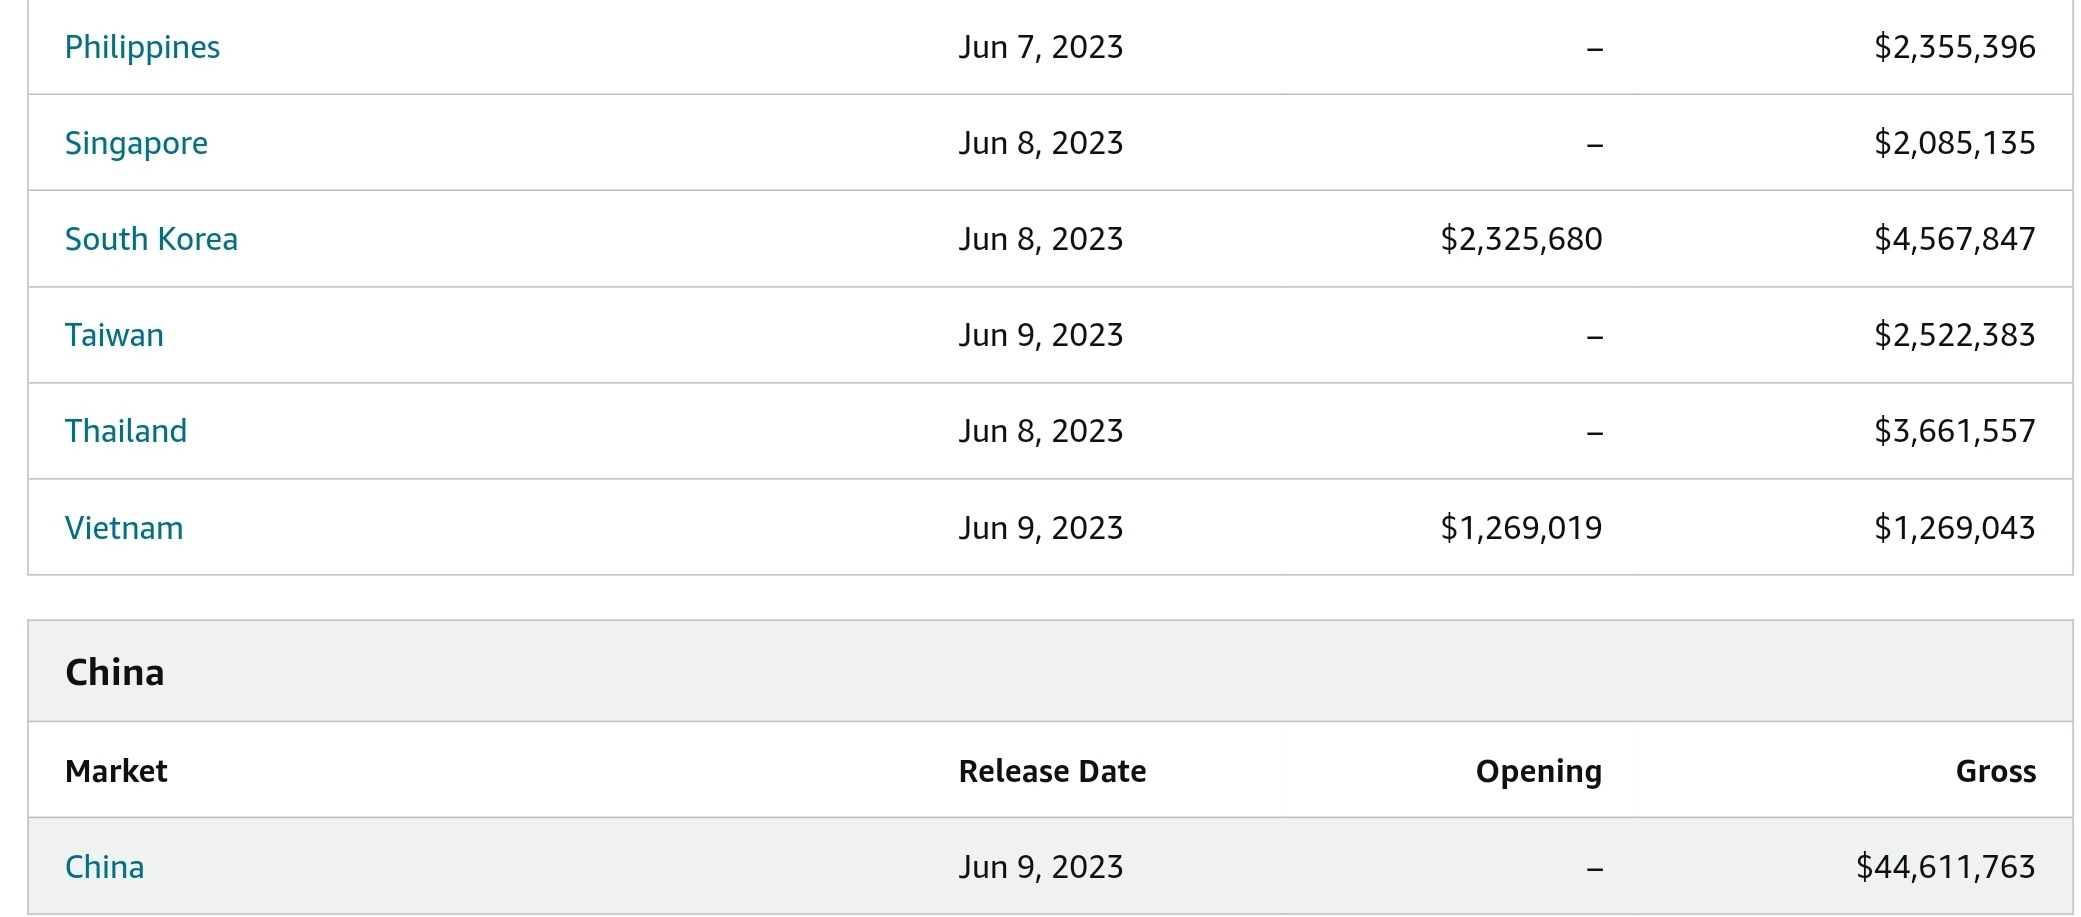The image size is (2081, 917).
Task: Click the Release Date column header
Action: (1052, 771)
